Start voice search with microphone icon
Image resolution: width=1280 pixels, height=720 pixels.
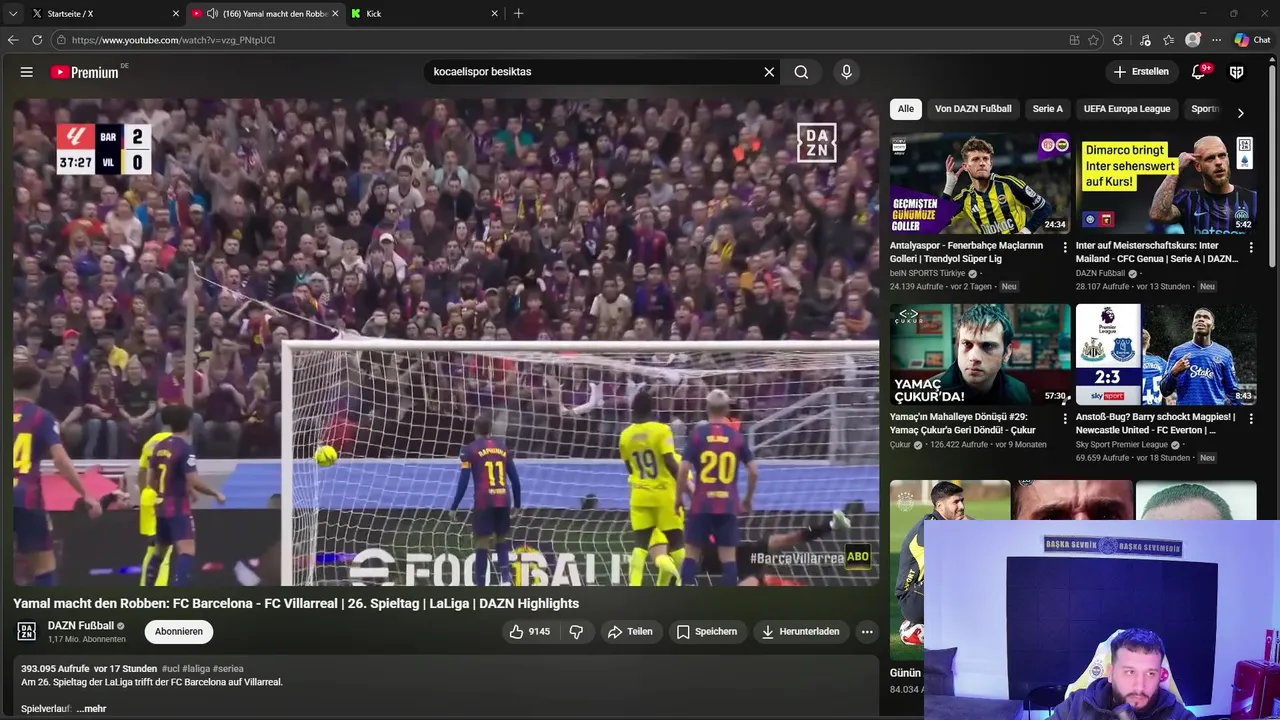click(x=846, y=72)
